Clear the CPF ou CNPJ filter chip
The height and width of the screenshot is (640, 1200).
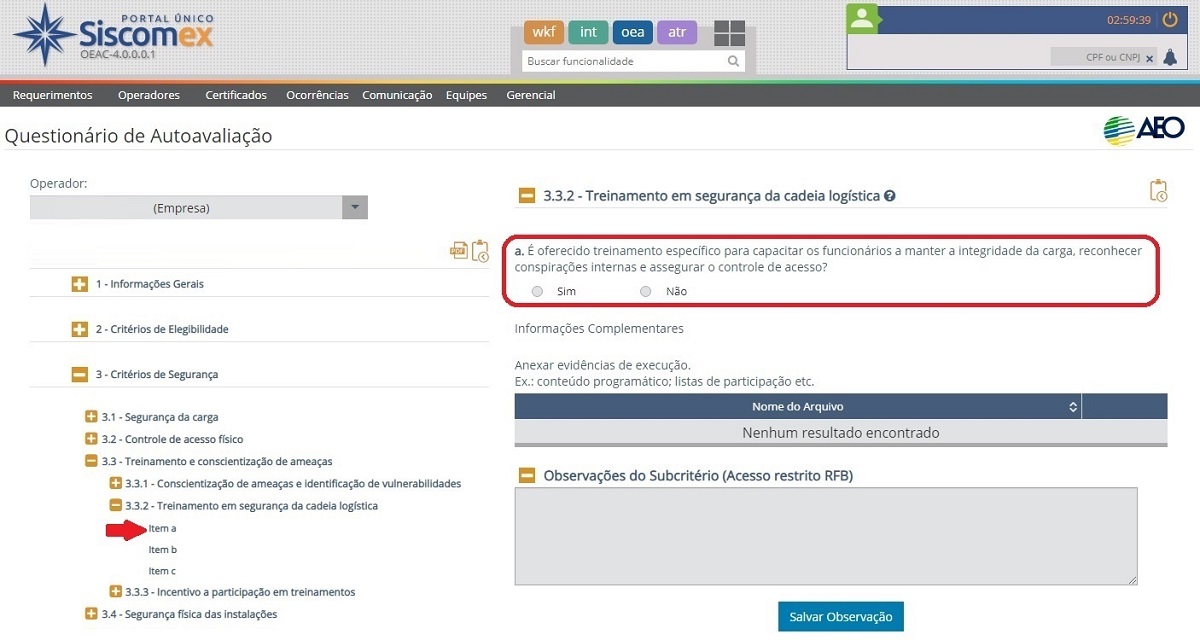[1148, 58]
